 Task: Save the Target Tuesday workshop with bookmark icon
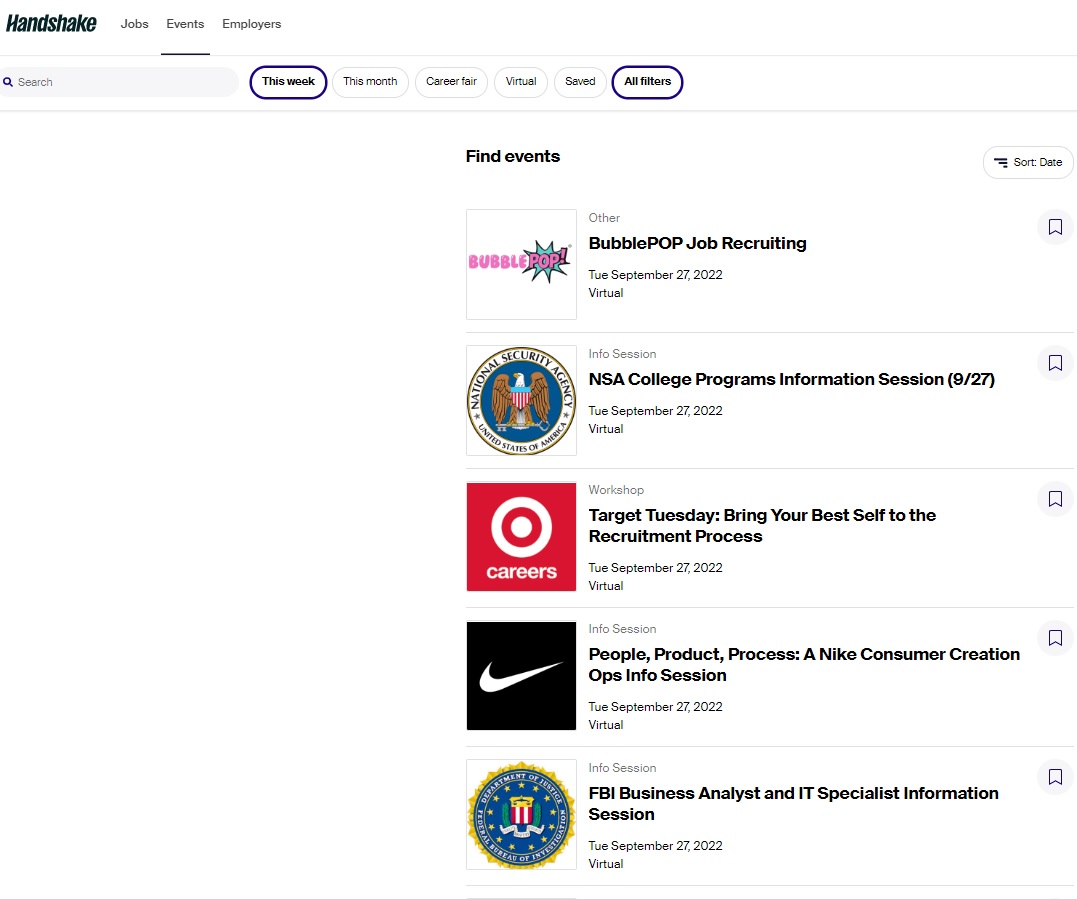point(1055,499)
